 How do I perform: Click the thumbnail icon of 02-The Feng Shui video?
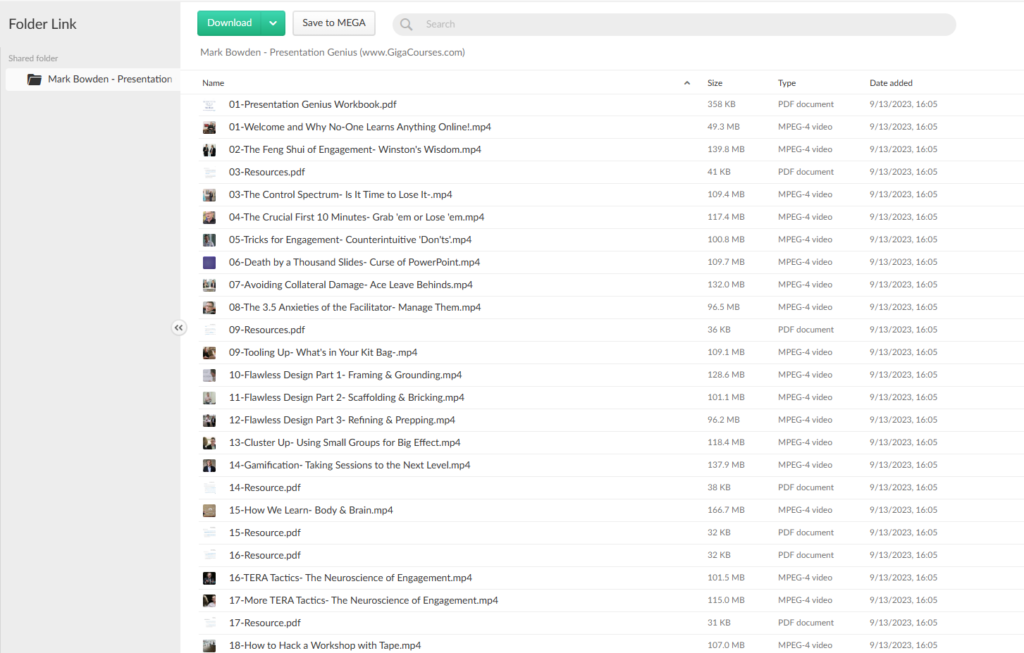click(x=209, y=150)
